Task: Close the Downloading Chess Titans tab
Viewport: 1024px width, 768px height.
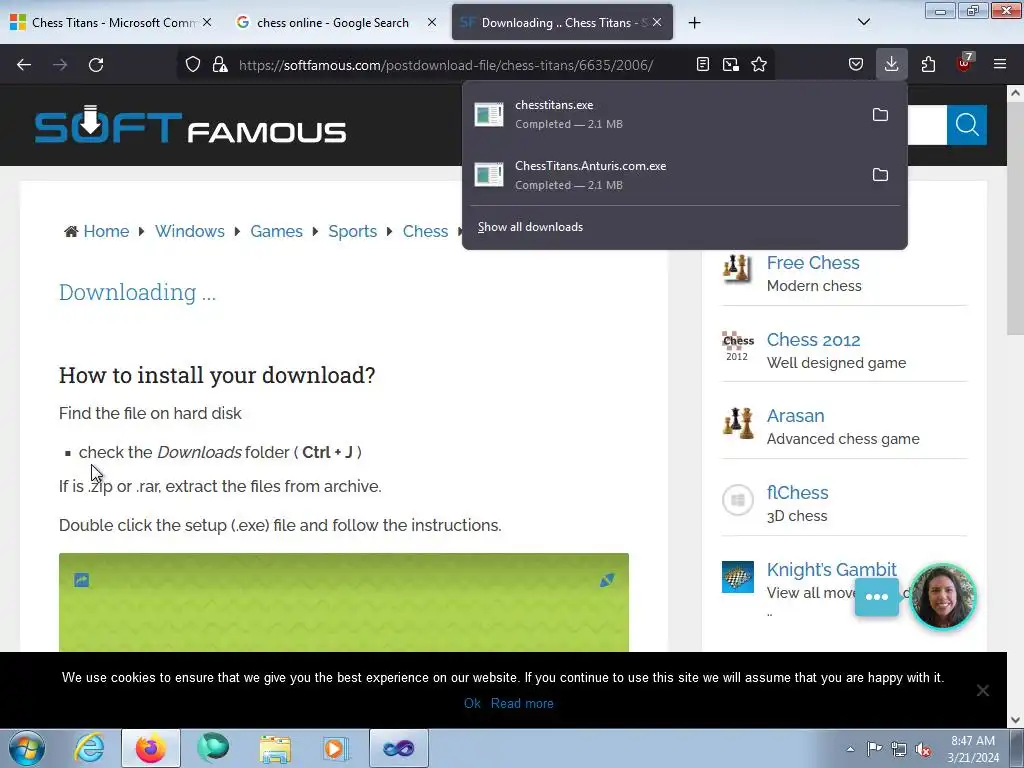Action: 657,22
